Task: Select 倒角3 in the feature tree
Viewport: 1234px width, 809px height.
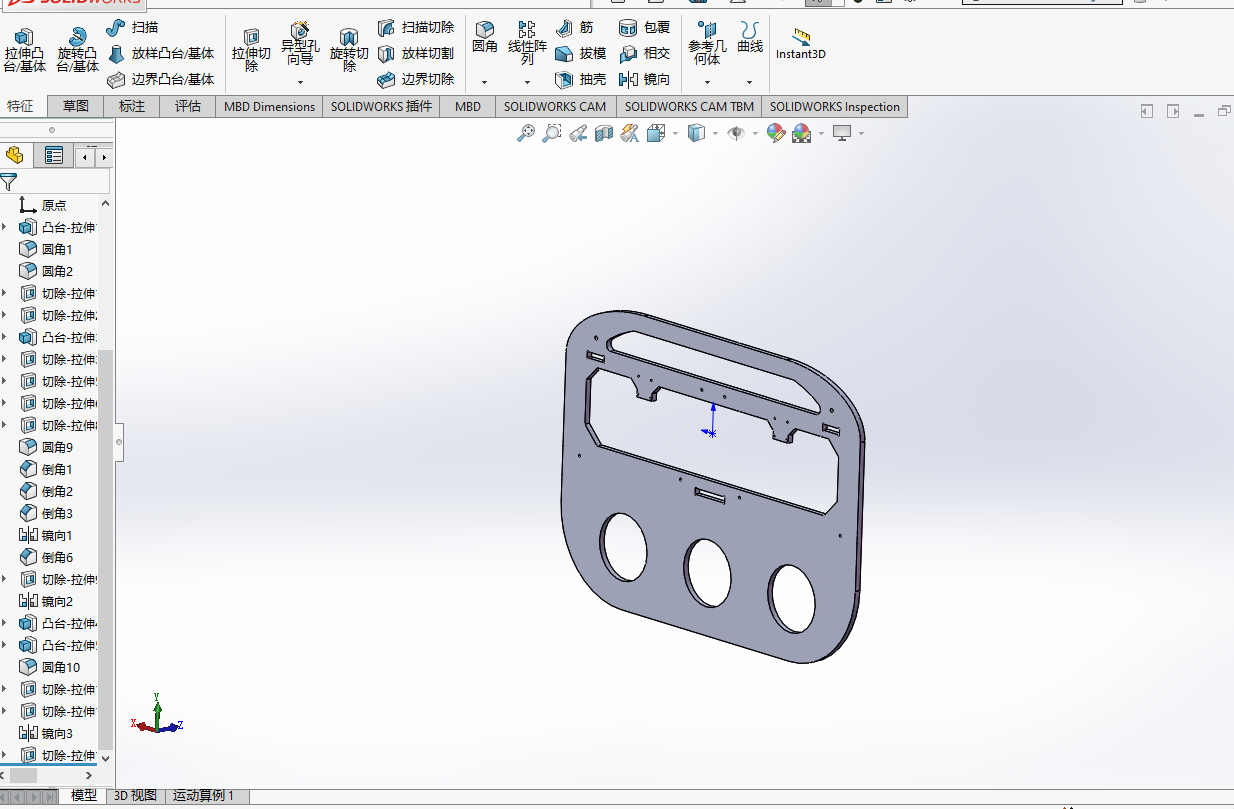Action: tap(46, 513)
